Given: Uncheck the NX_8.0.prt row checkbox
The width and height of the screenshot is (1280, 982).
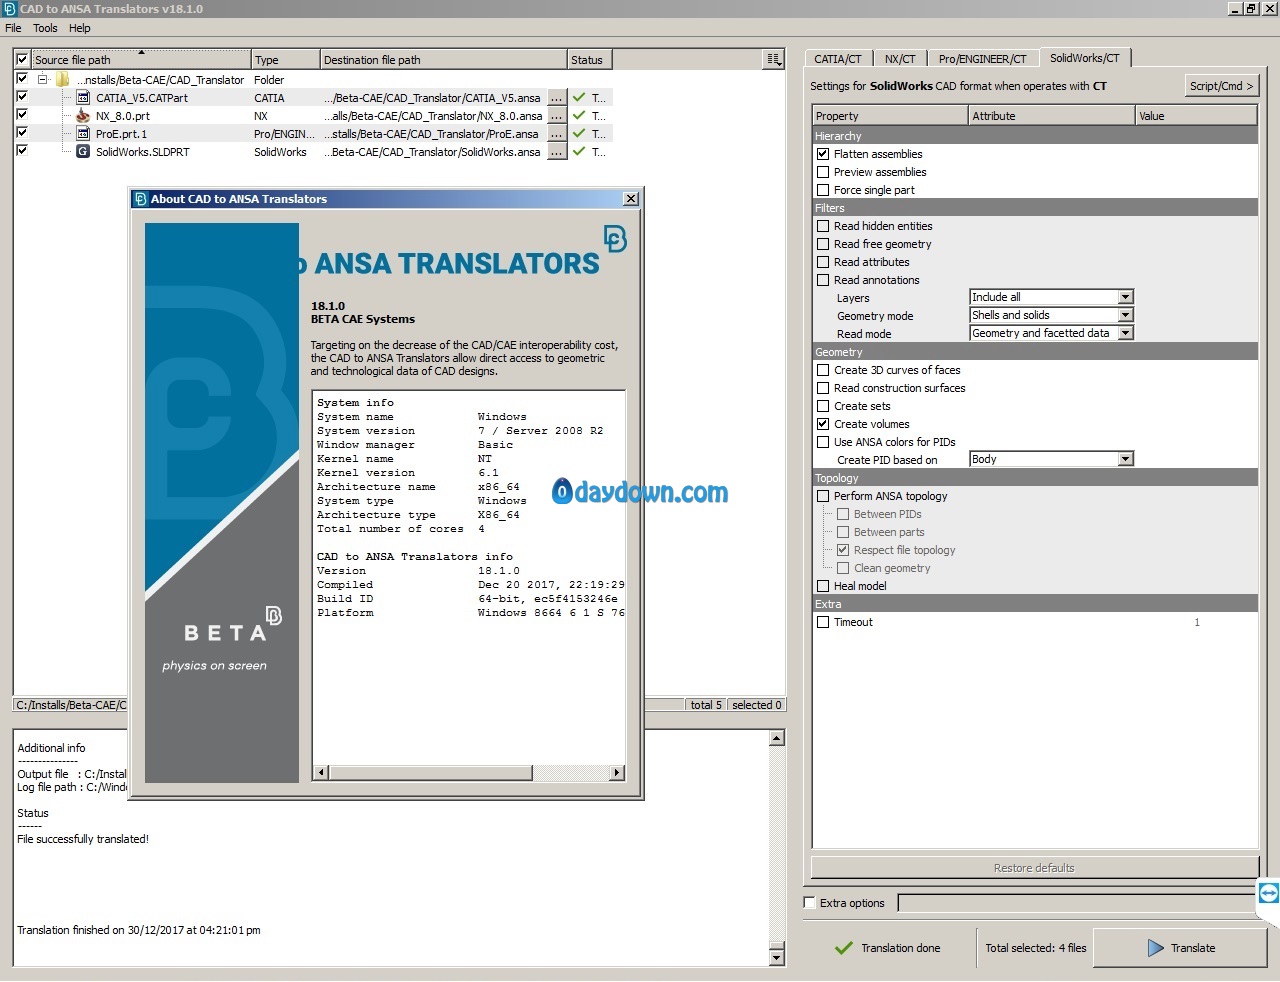Looking at the screenshot, I should (22, 115).
